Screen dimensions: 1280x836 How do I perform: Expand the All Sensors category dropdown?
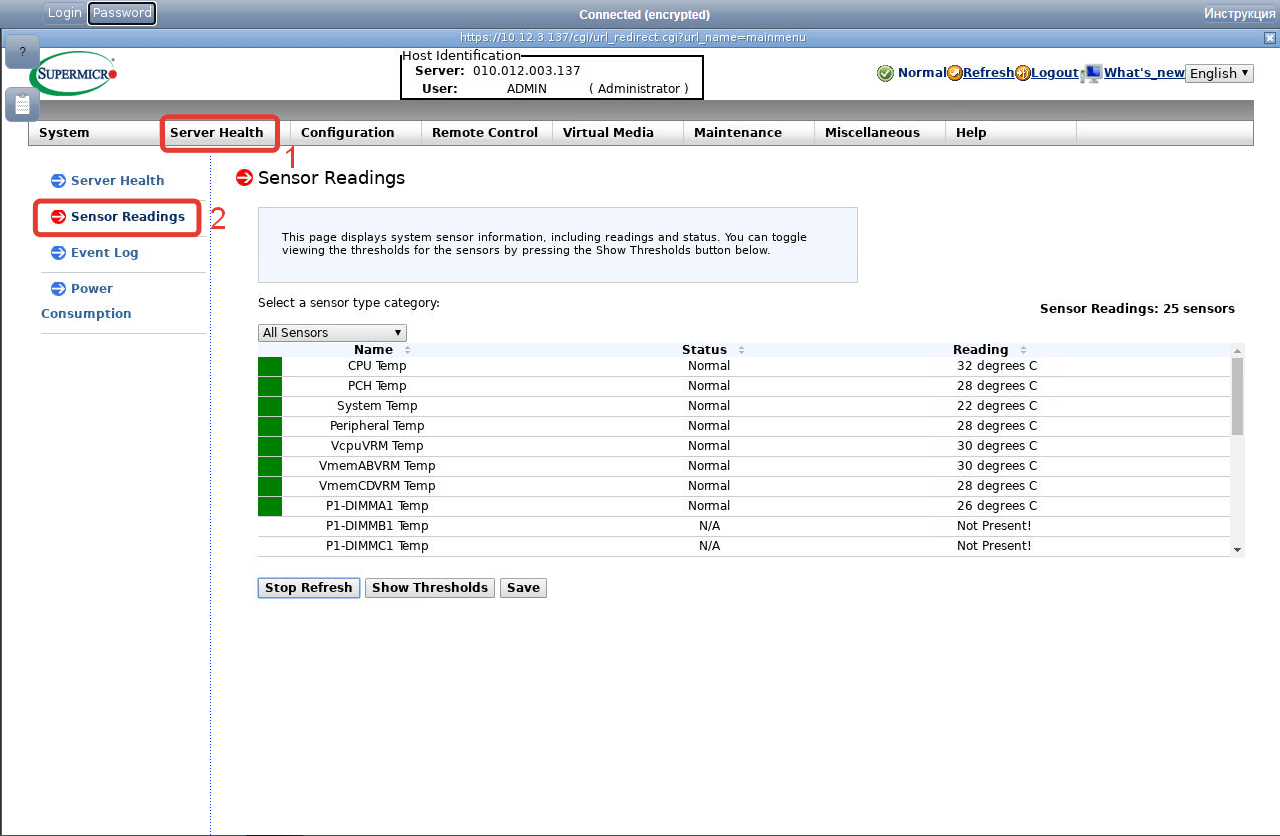coord(332,333)
